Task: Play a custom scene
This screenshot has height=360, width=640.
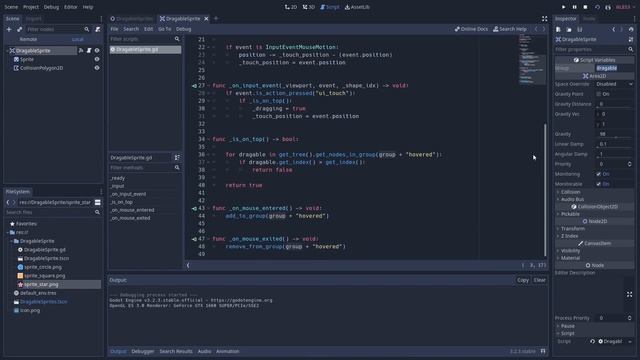Action: click(608, 7)
